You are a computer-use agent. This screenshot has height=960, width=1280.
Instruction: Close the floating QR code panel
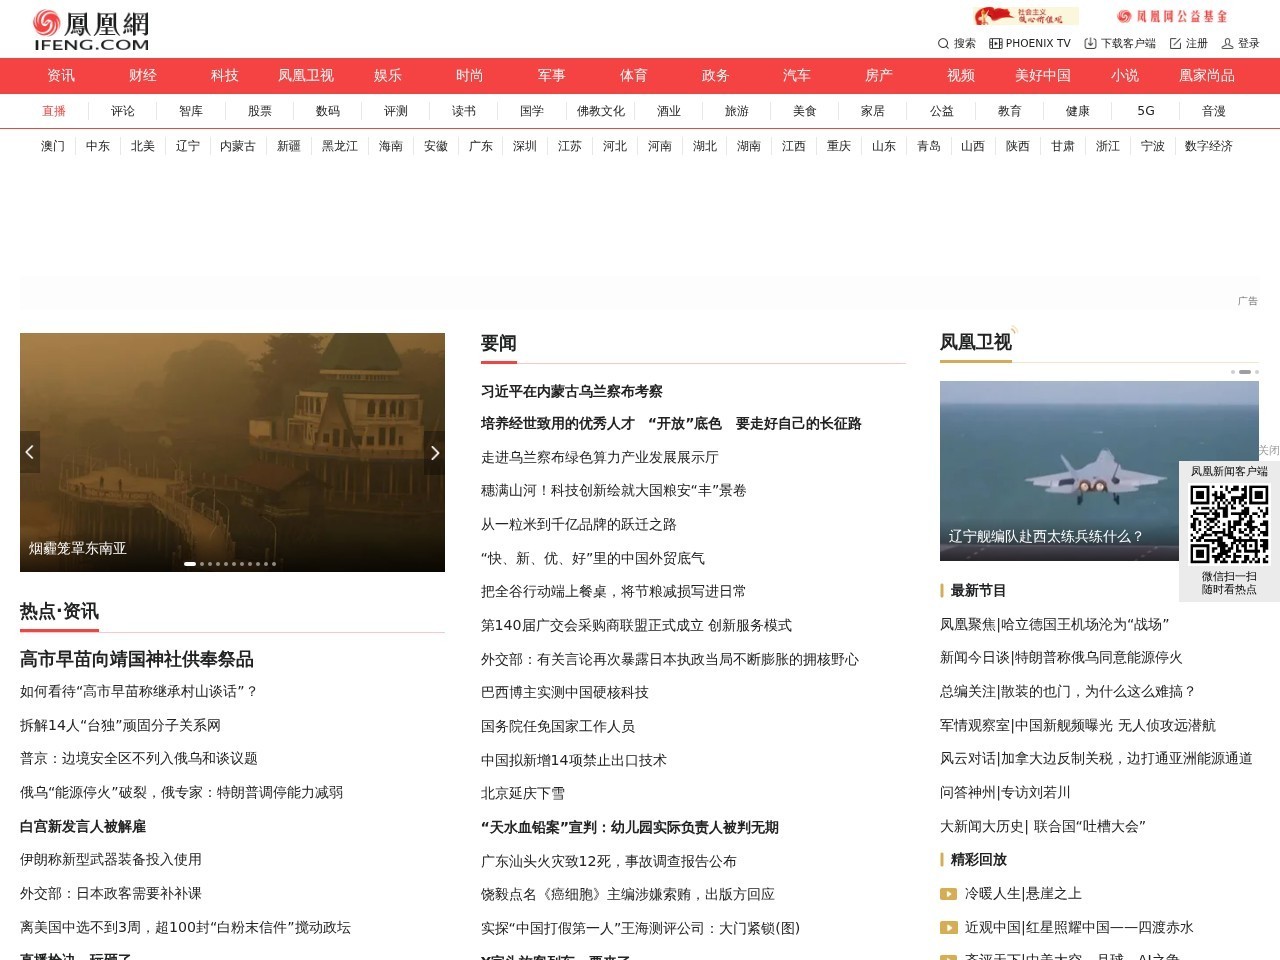tap(1268, 450)
